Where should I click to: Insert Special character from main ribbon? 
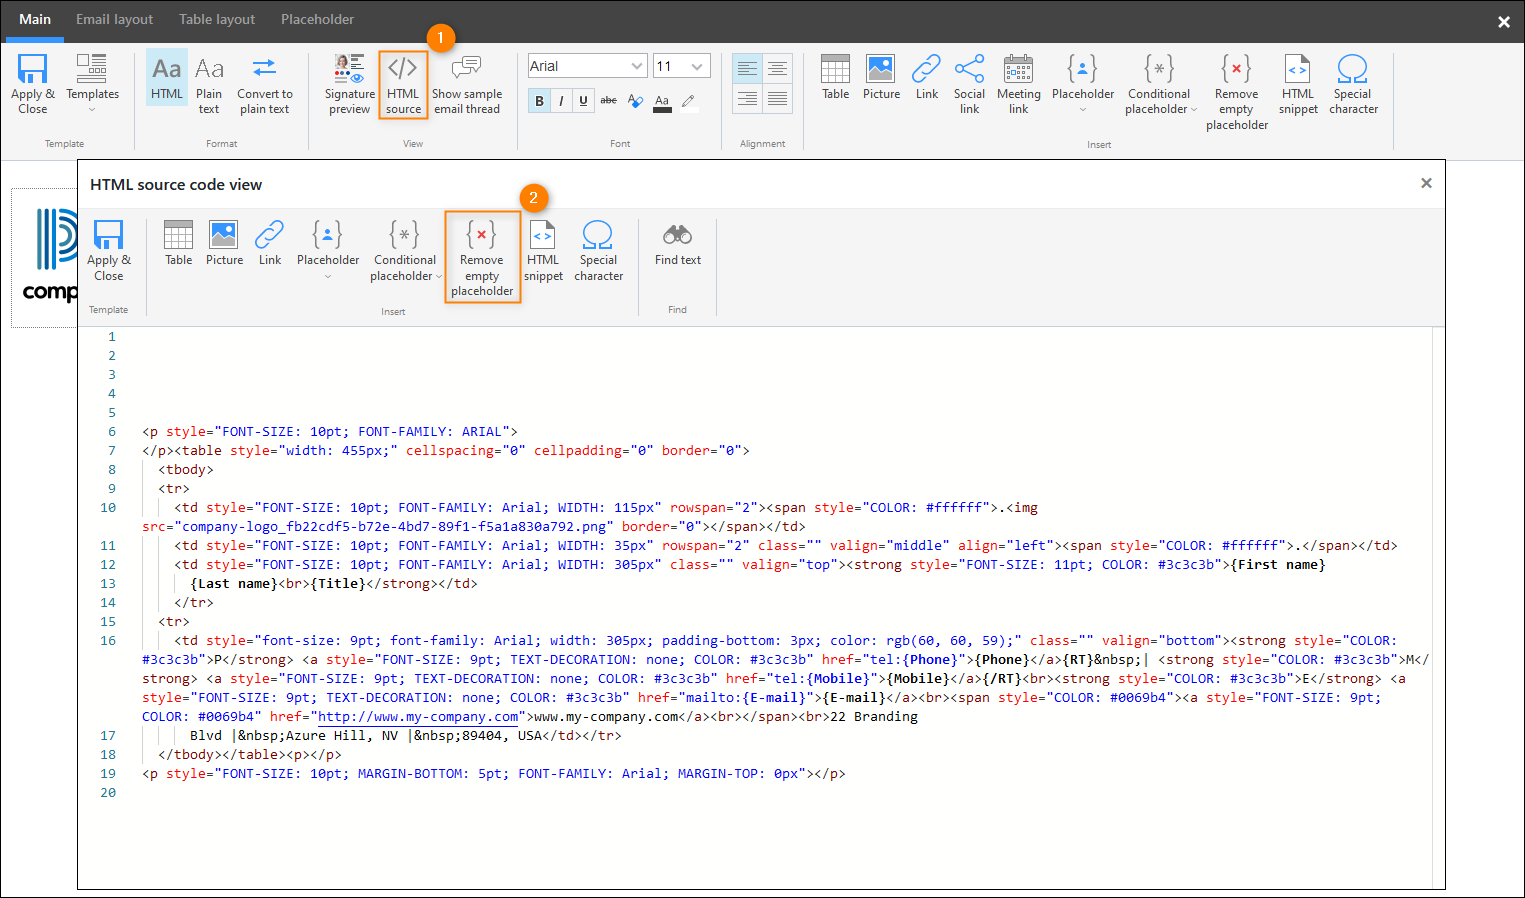(1353, 85)
